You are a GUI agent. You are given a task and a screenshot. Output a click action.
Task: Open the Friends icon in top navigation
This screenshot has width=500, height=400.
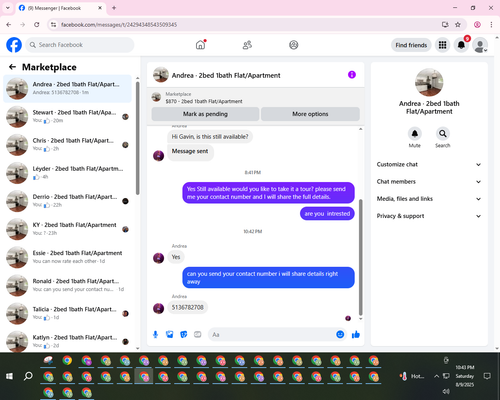247,45
